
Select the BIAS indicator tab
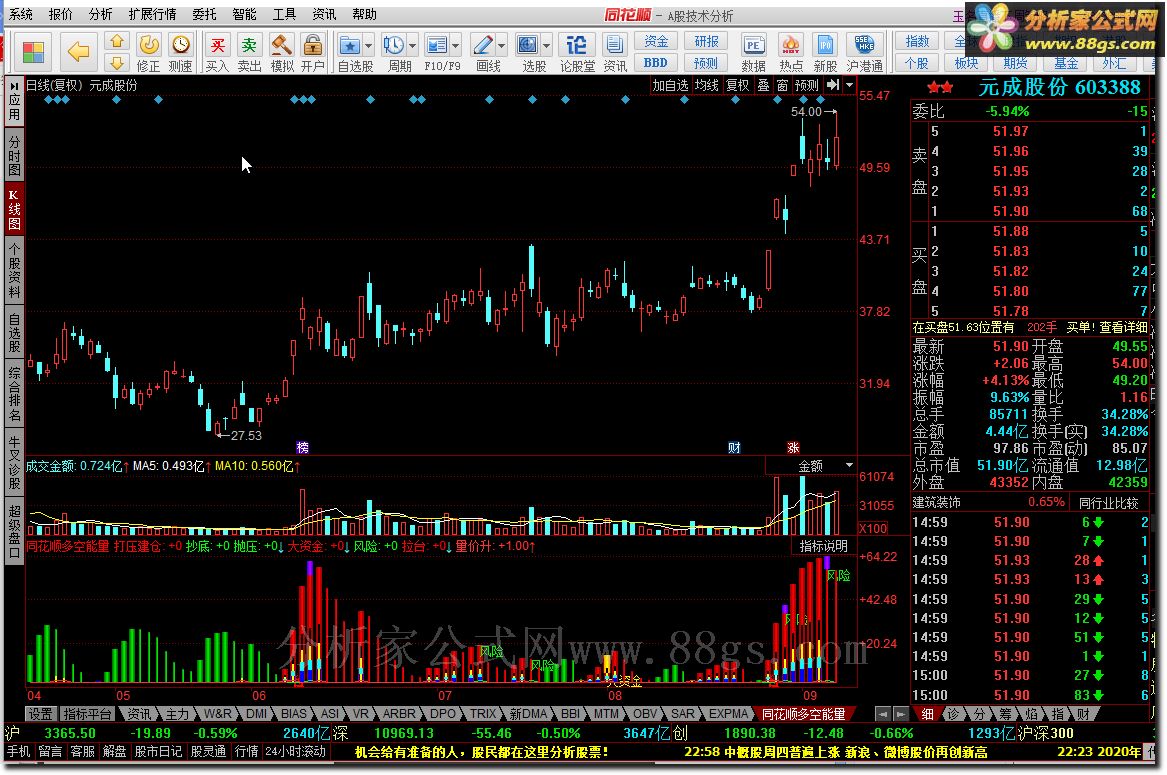pyautogui.click(x=294, y=713)
